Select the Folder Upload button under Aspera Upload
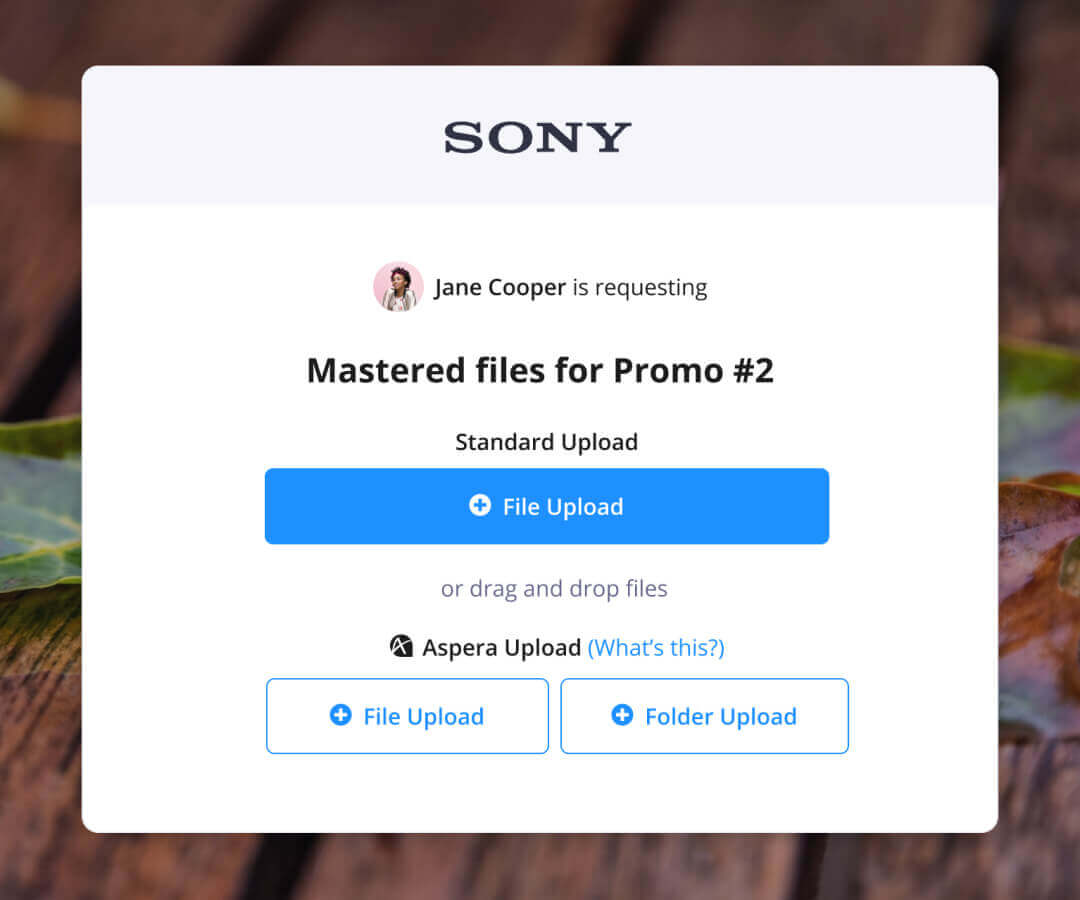The height and width of the screenshot is (900, 1080). (x=704, y=716)
